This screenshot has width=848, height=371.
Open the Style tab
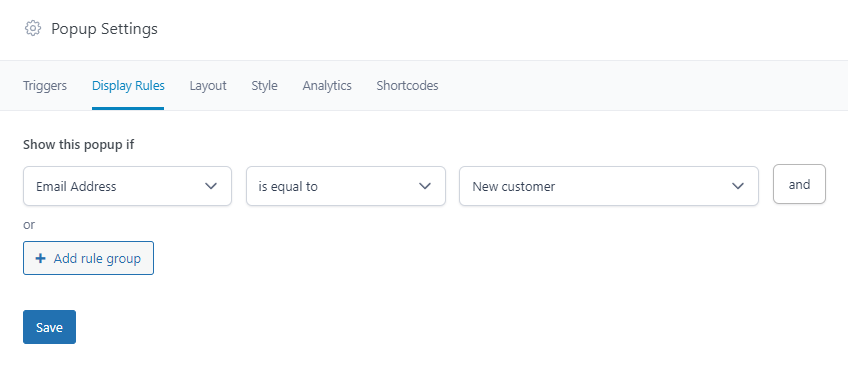coord(264,85)
